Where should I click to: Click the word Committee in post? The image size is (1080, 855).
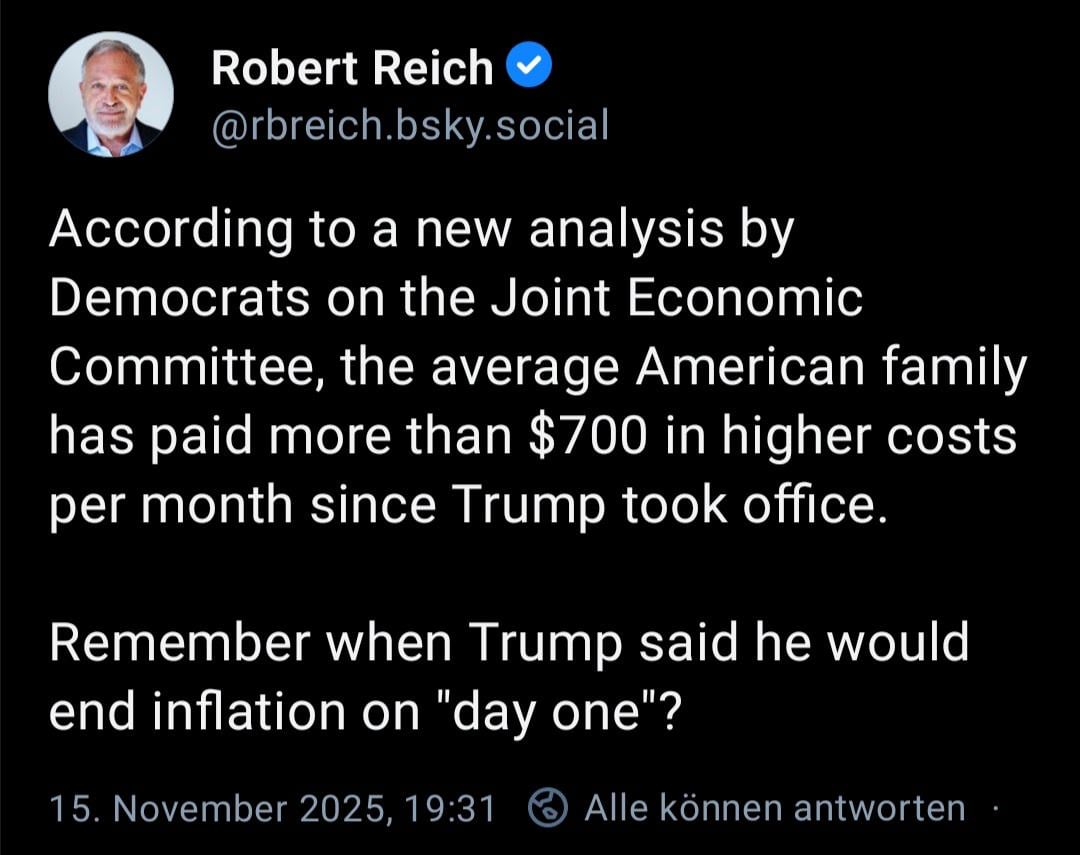tap(182, 368)
